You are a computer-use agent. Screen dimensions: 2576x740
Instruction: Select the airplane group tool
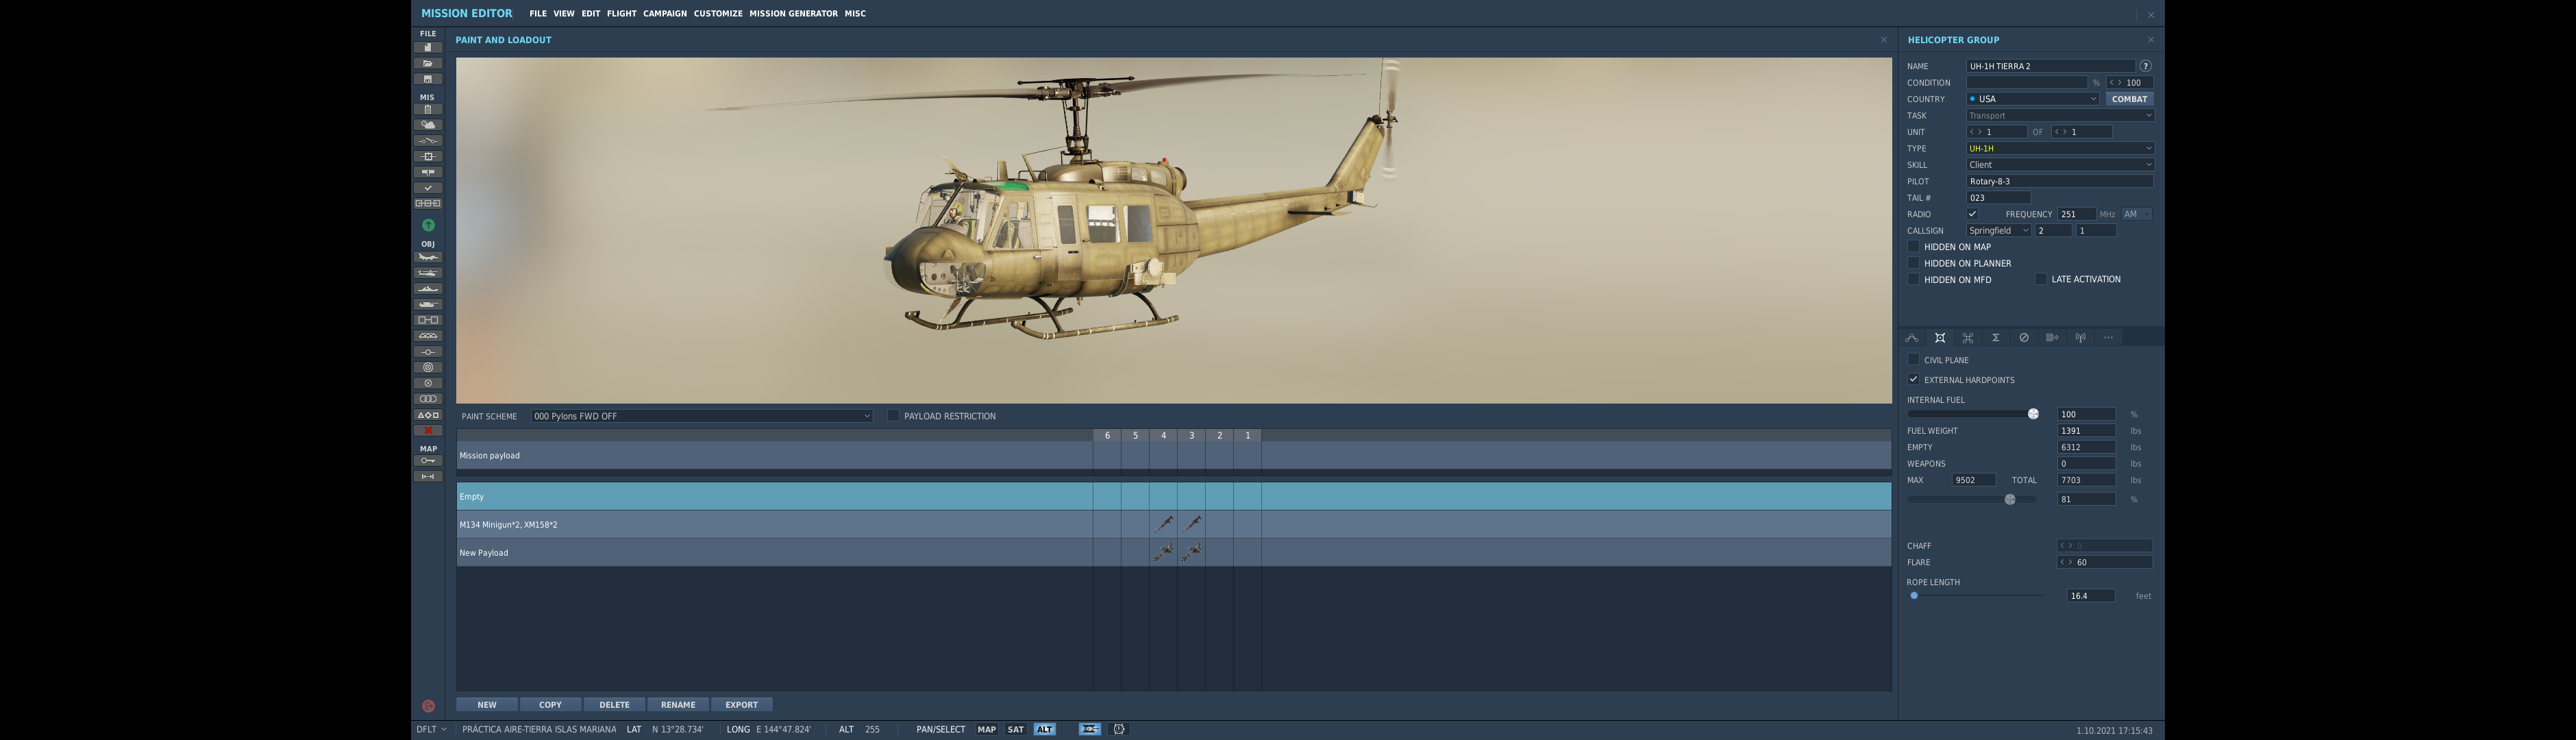click(x=428, y=257)
